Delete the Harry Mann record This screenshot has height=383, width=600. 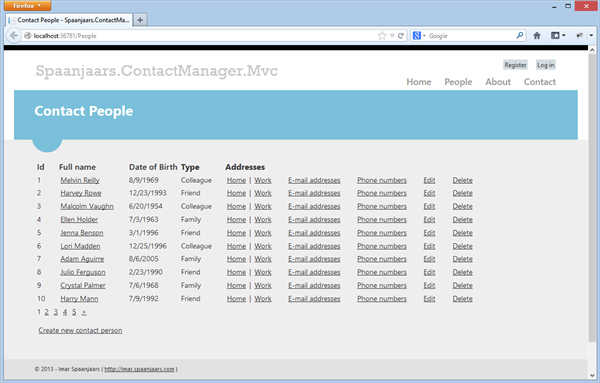[x=463, y=299]
